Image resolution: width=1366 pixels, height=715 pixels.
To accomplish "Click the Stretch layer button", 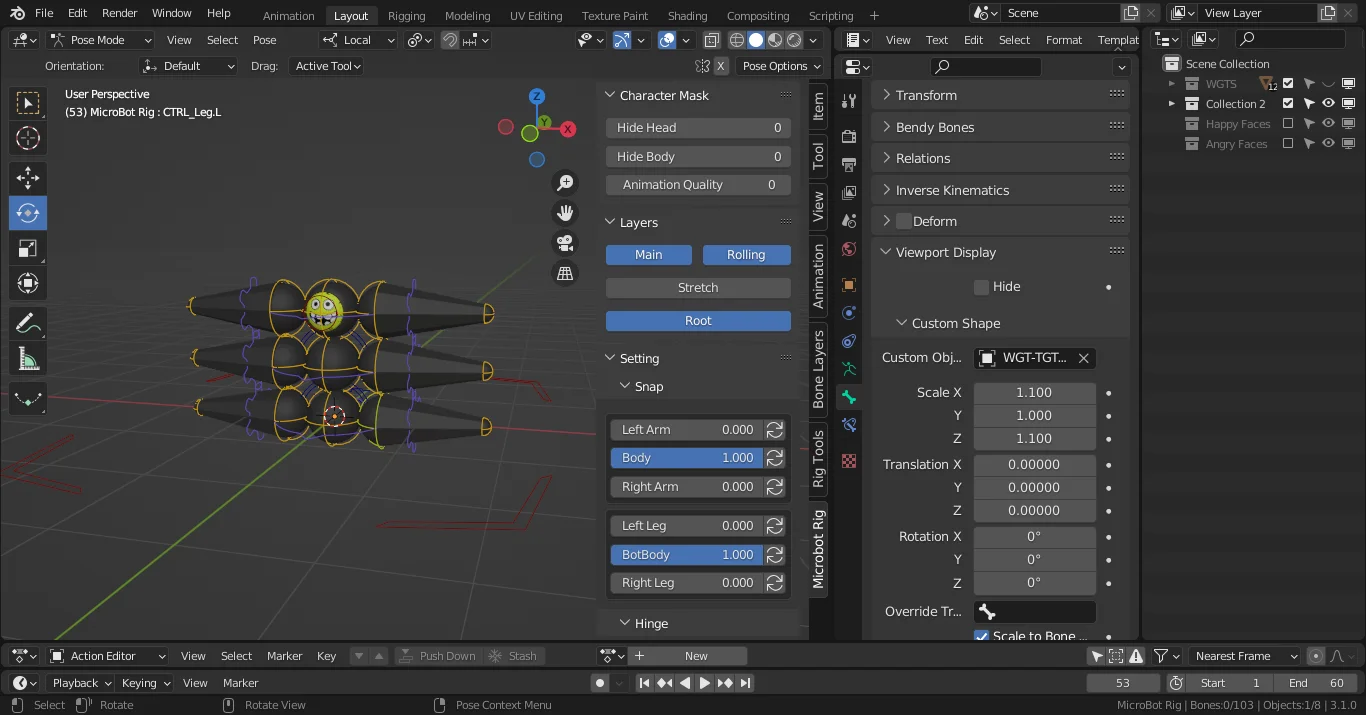I will (697, 287).
